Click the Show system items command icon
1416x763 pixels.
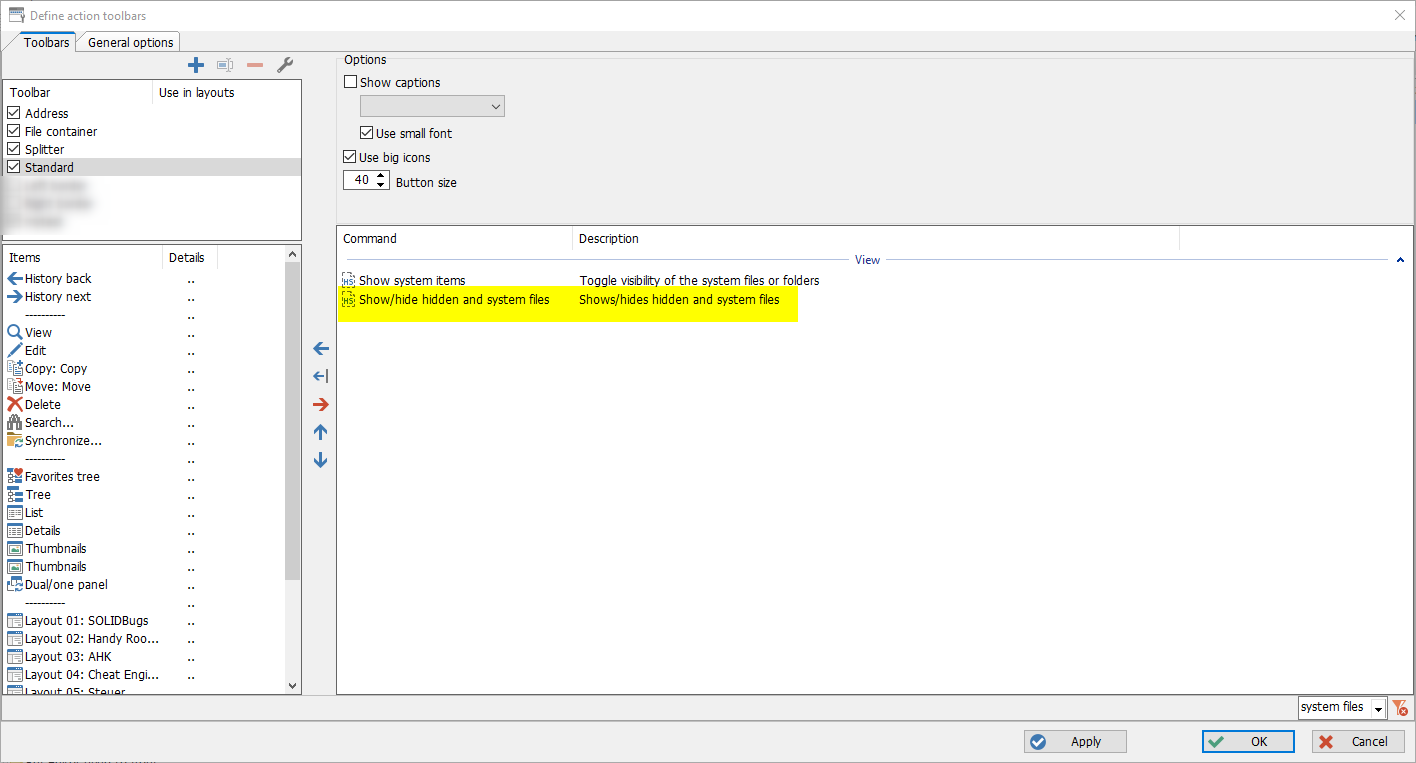(348, 281)
